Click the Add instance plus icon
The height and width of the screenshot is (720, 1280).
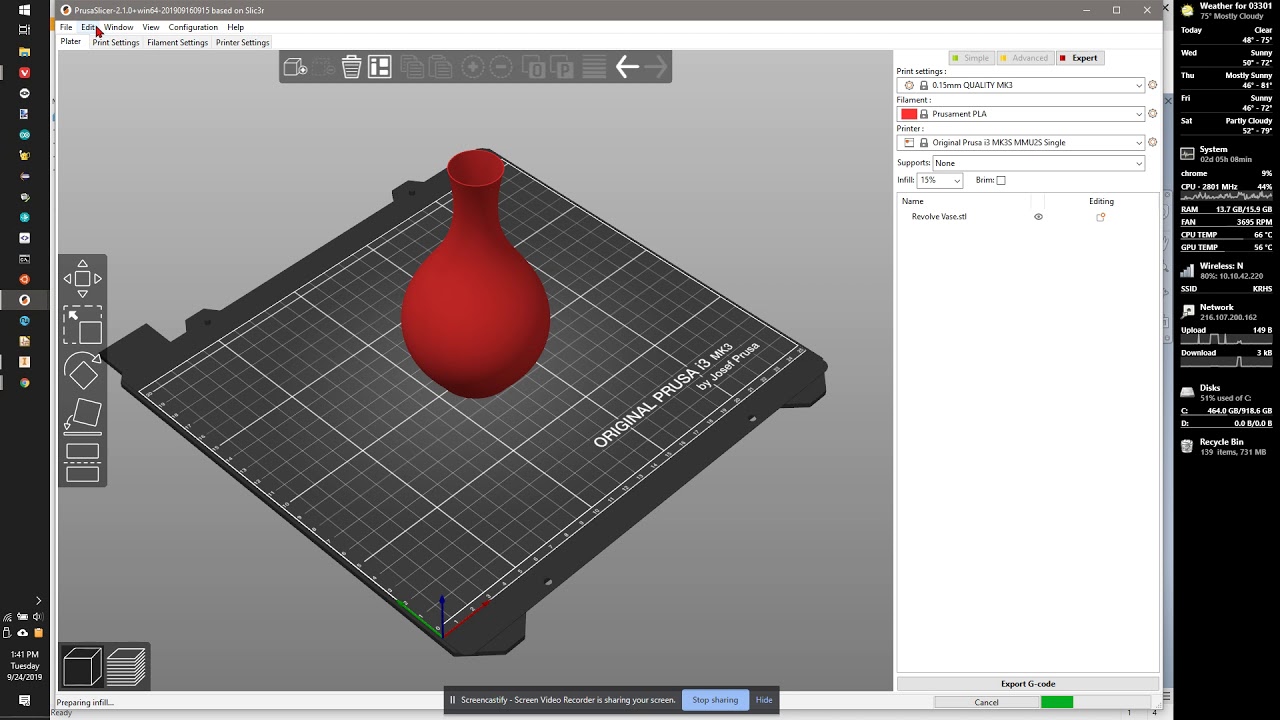pyautogui.click(x=472, y=67)
